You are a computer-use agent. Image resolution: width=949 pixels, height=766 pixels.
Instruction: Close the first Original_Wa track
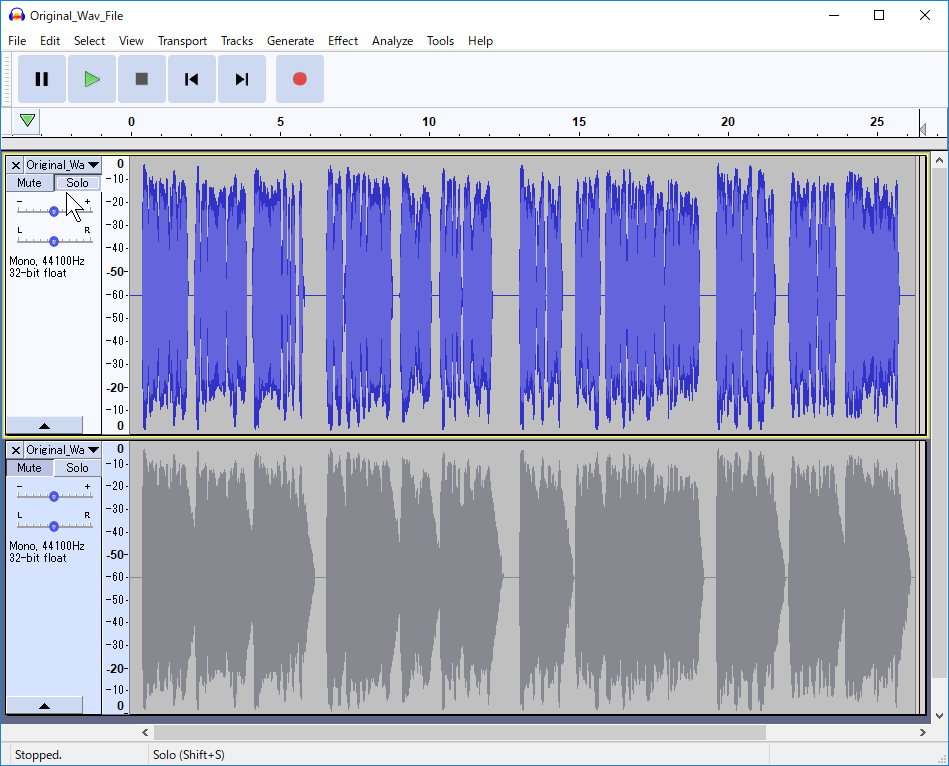tap(16, 165)
